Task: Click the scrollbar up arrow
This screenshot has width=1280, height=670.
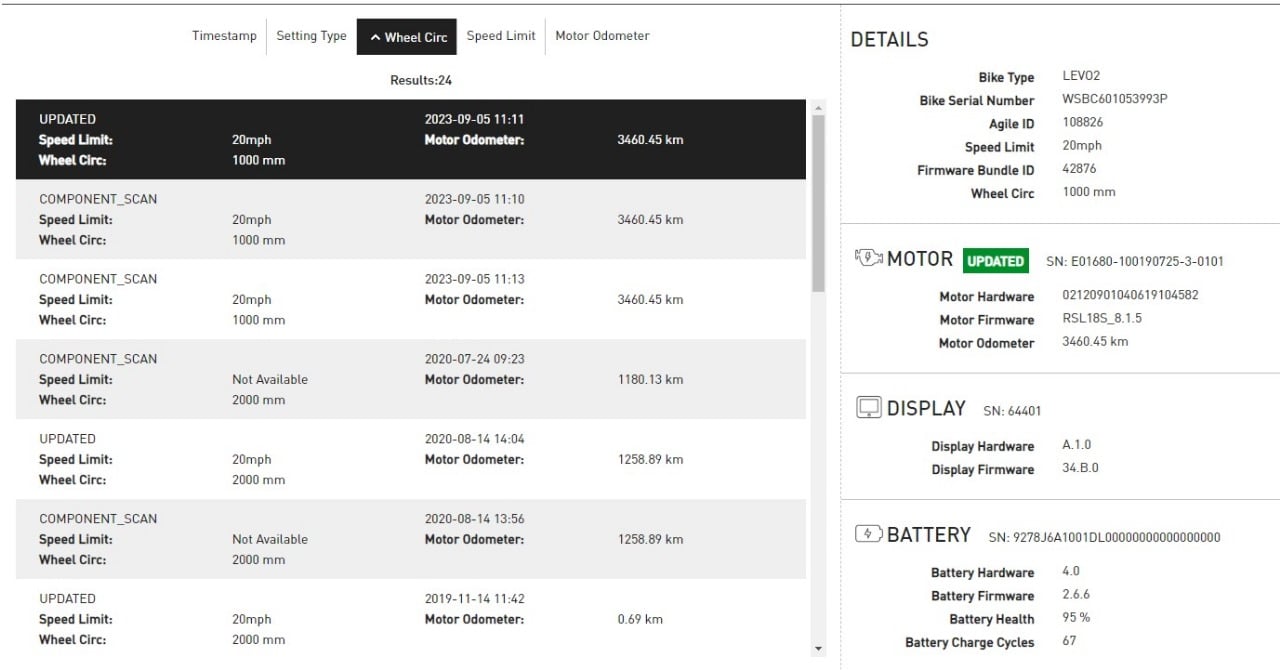Action: [818, 108]
